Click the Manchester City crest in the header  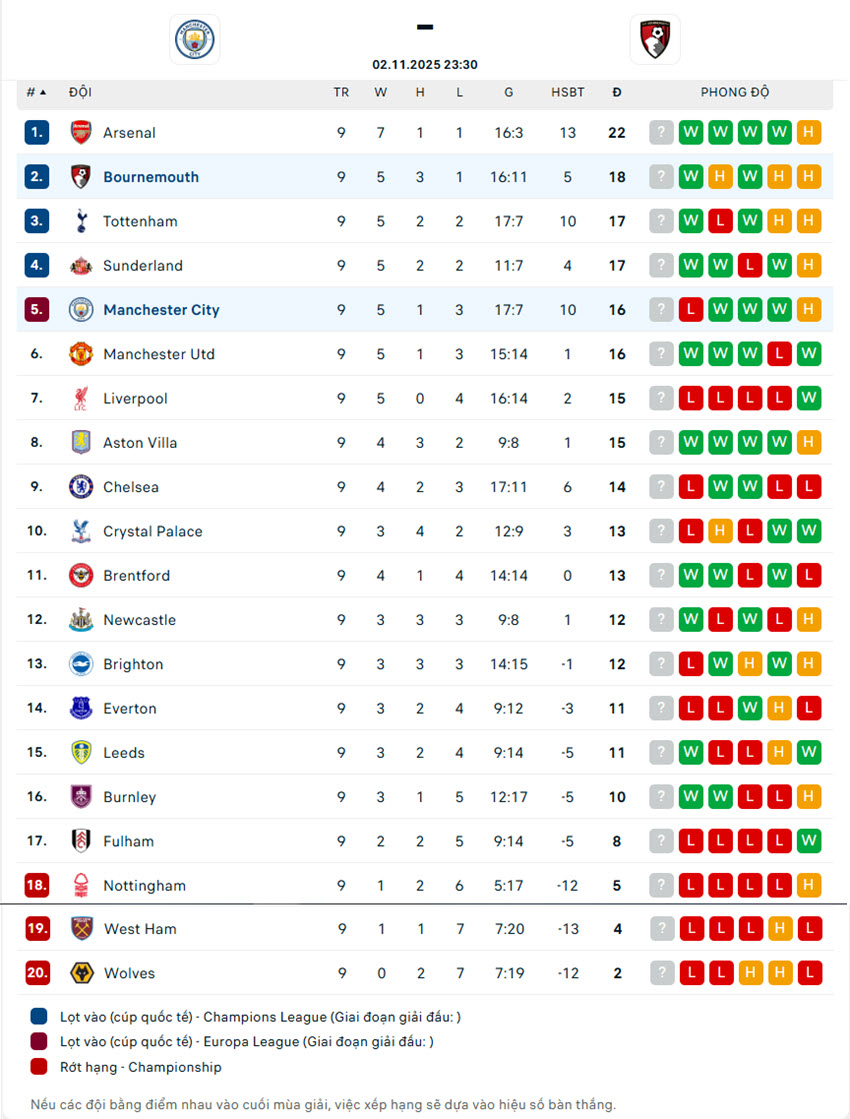[x=195, y=40]
